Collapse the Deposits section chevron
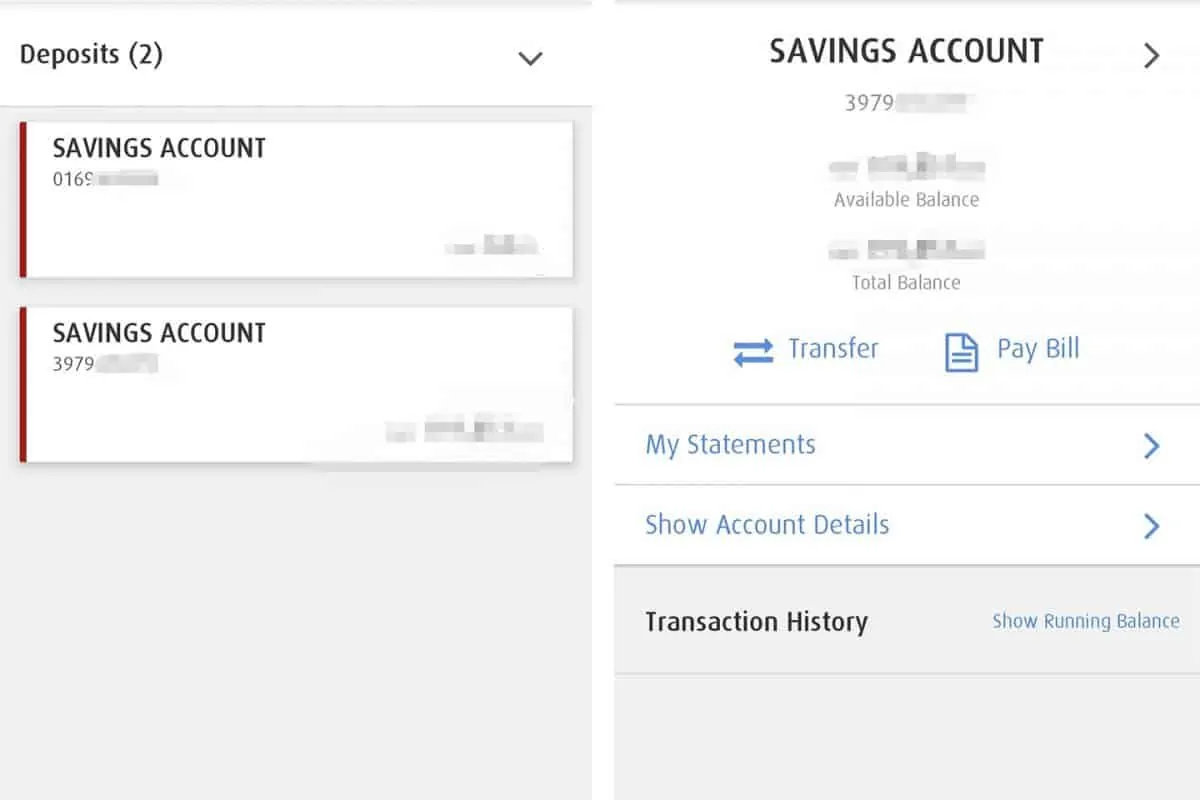The width and height of the screenshot is (1200, 800). (530, 58)
